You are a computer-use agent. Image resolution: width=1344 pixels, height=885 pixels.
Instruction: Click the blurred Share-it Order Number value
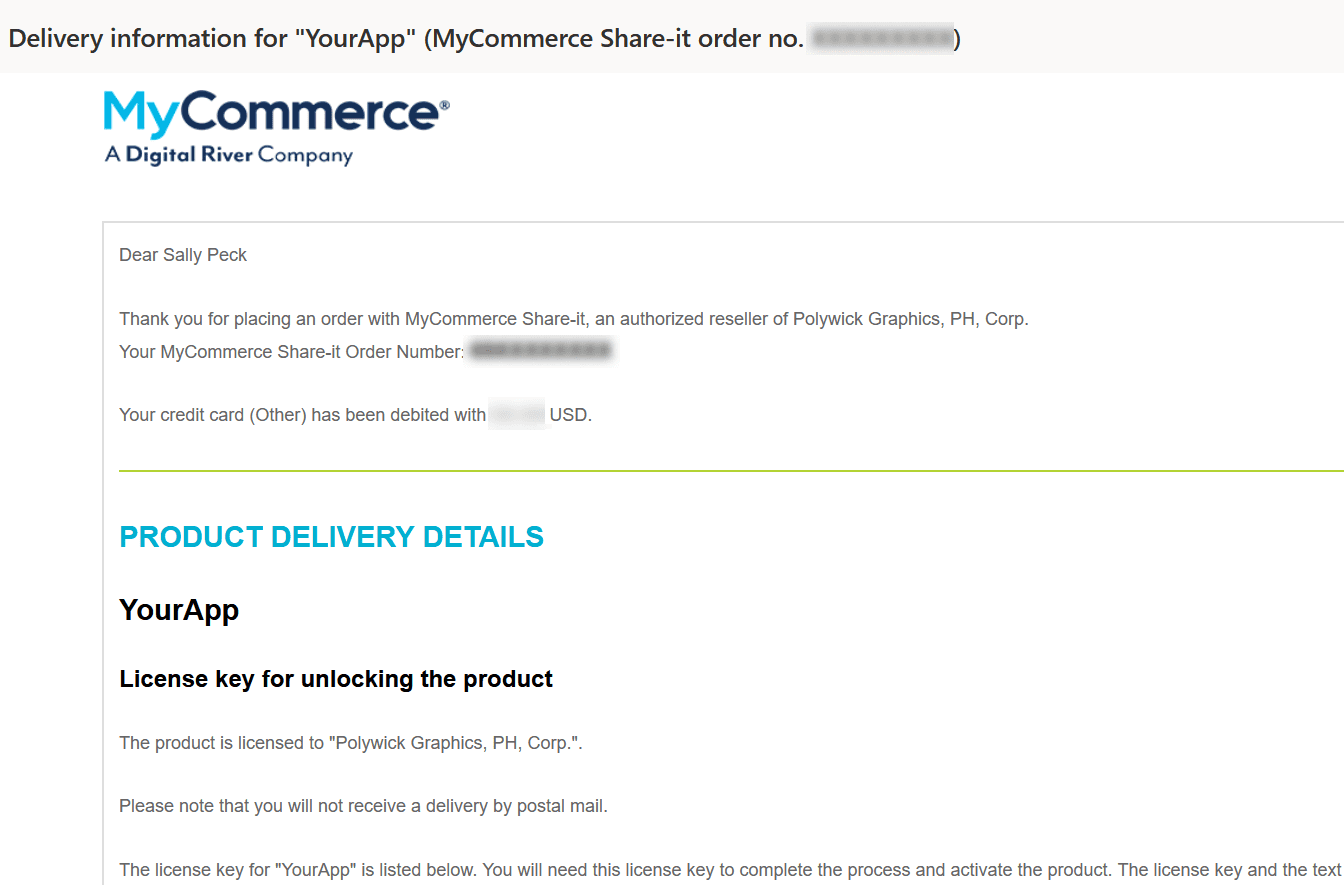click(541, 351)
